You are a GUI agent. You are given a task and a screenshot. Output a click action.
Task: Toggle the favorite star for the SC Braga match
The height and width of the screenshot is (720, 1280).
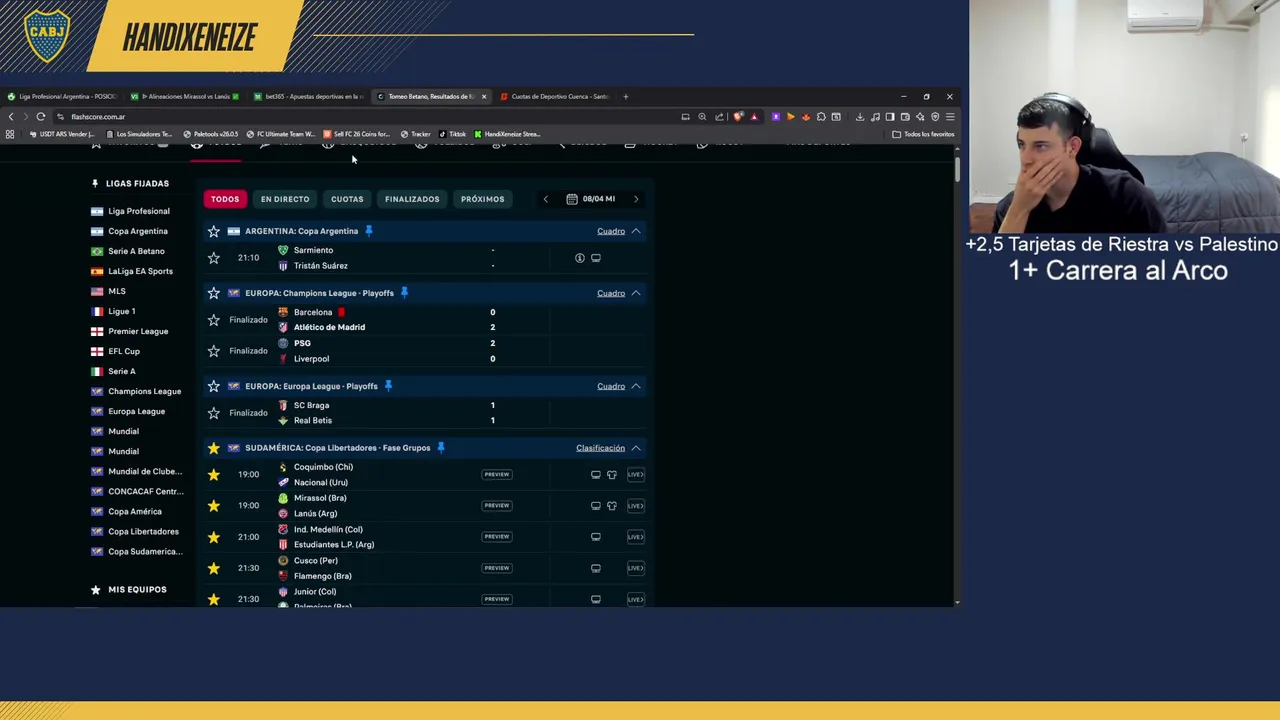213,413
